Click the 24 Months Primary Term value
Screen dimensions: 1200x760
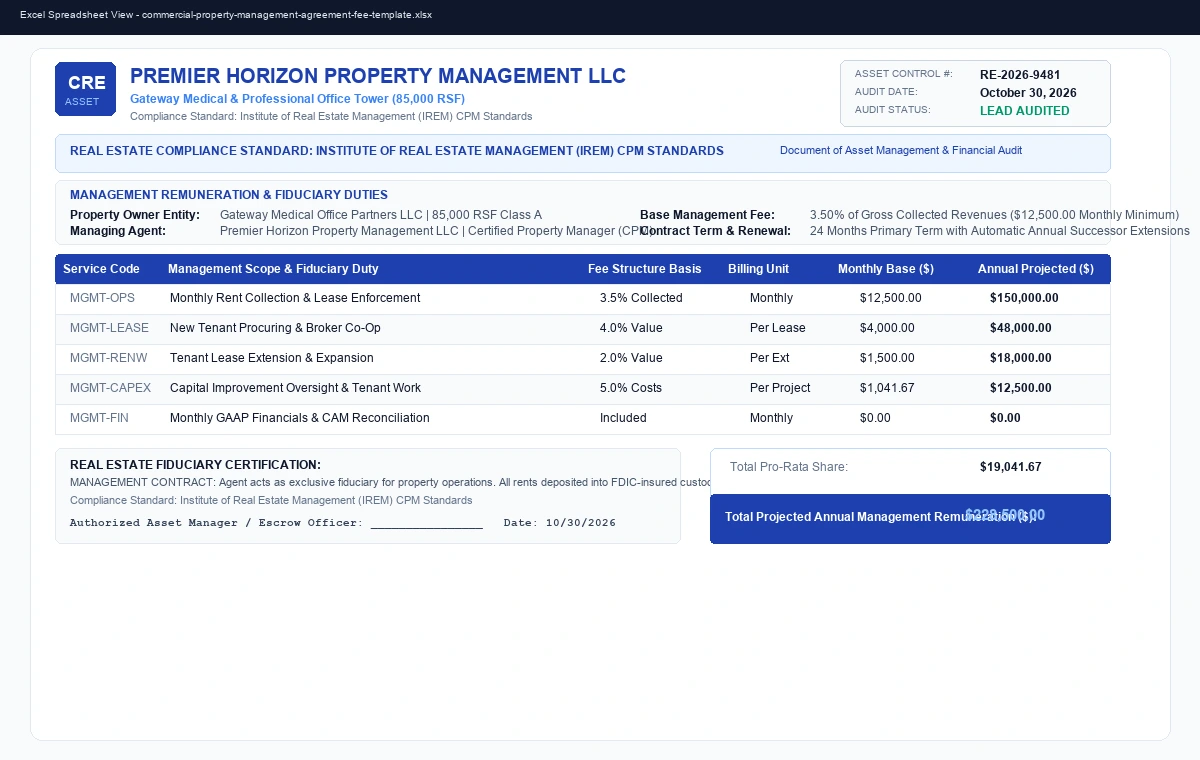click(x=1000, y=231)
